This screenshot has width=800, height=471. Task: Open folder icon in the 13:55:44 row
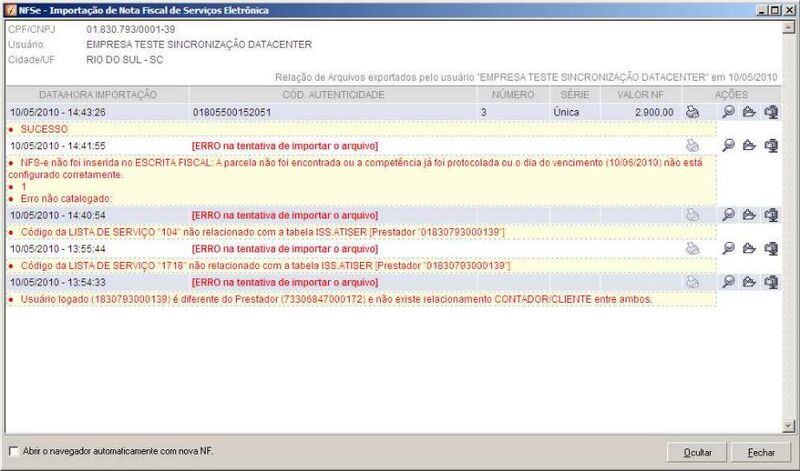click(749, 249)
